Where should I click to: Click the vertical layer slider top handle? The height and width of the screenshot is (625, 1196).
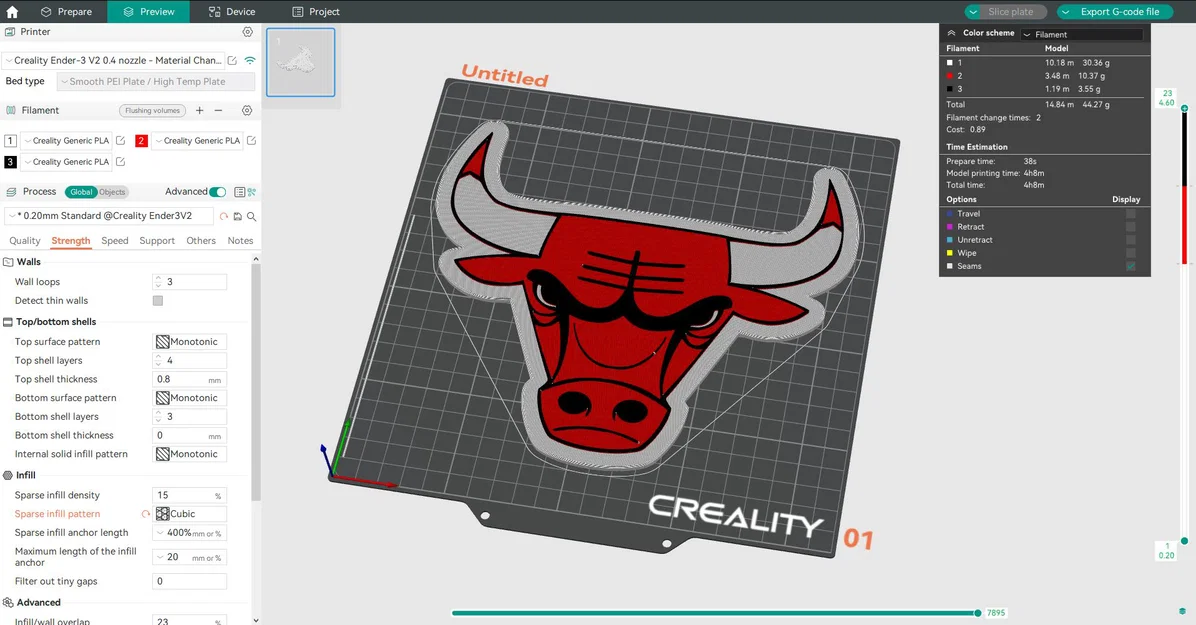(x=1184, y=108)
